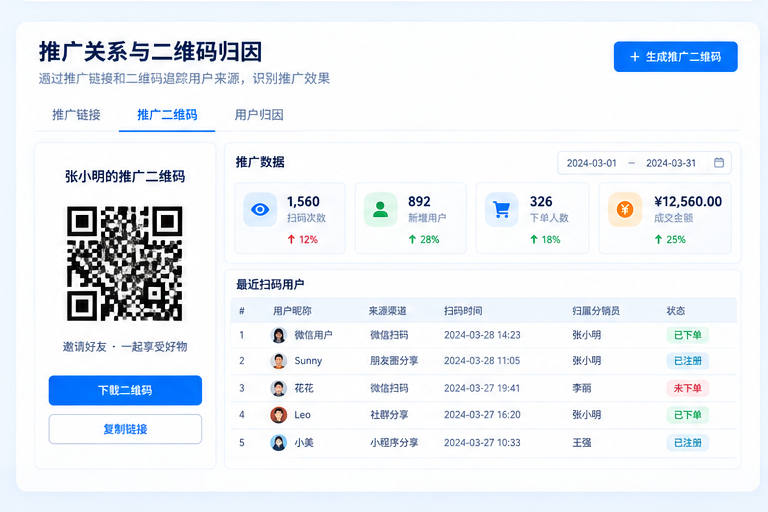768x512 pixels.
Task: Click the 社群分享 source cell
Action: coord(389,415)
